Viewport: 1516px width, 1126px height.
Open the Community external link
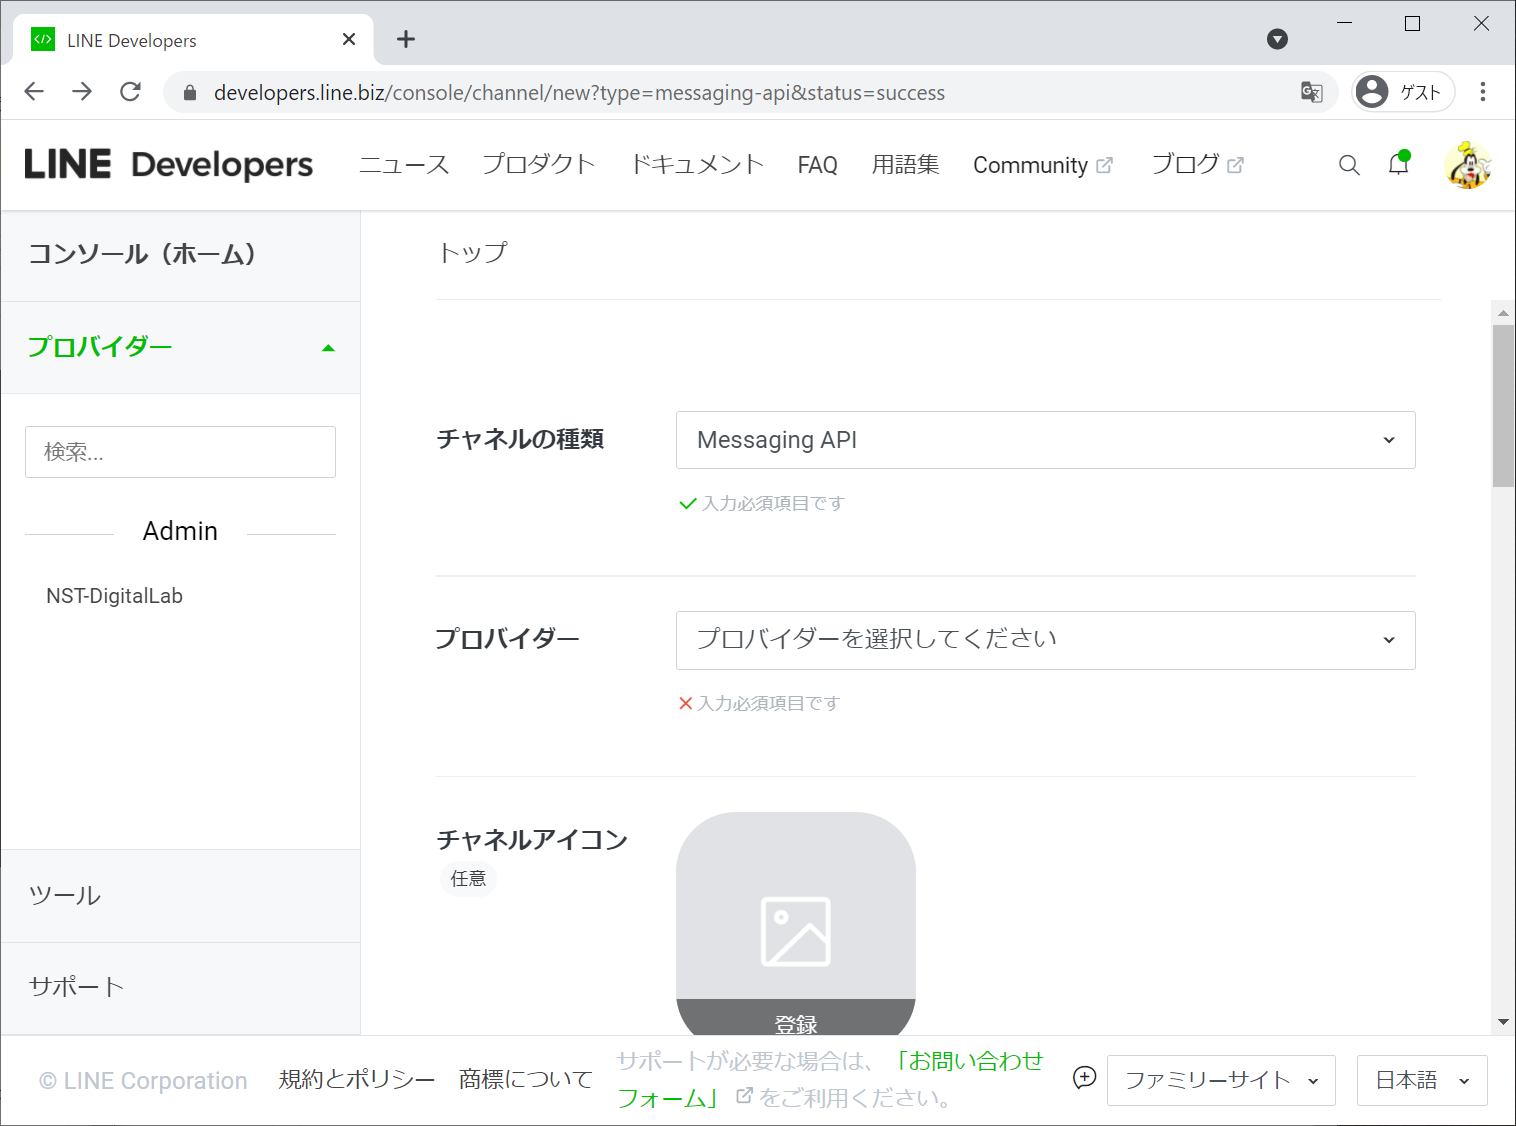[x=1042, y=165]
